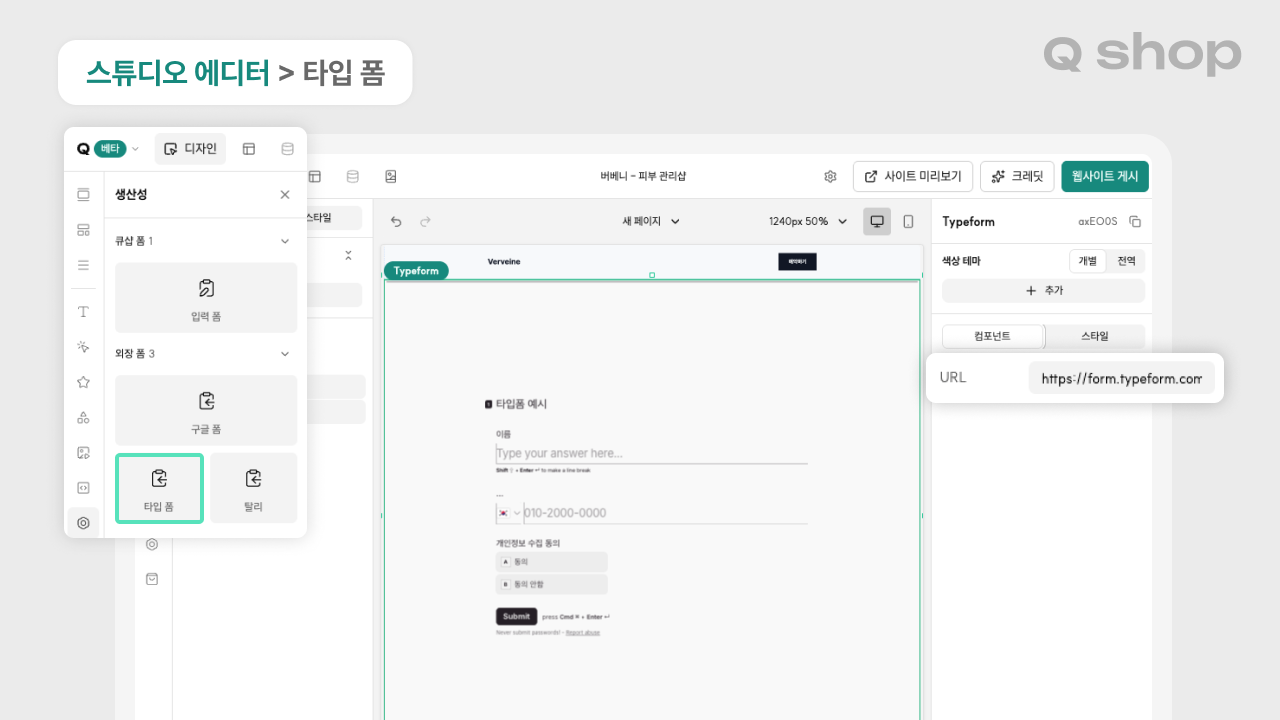Click the Typeform URL input field
Image resolution: width=1280 pixels, height=720 pixels.
pos(1121,378)
